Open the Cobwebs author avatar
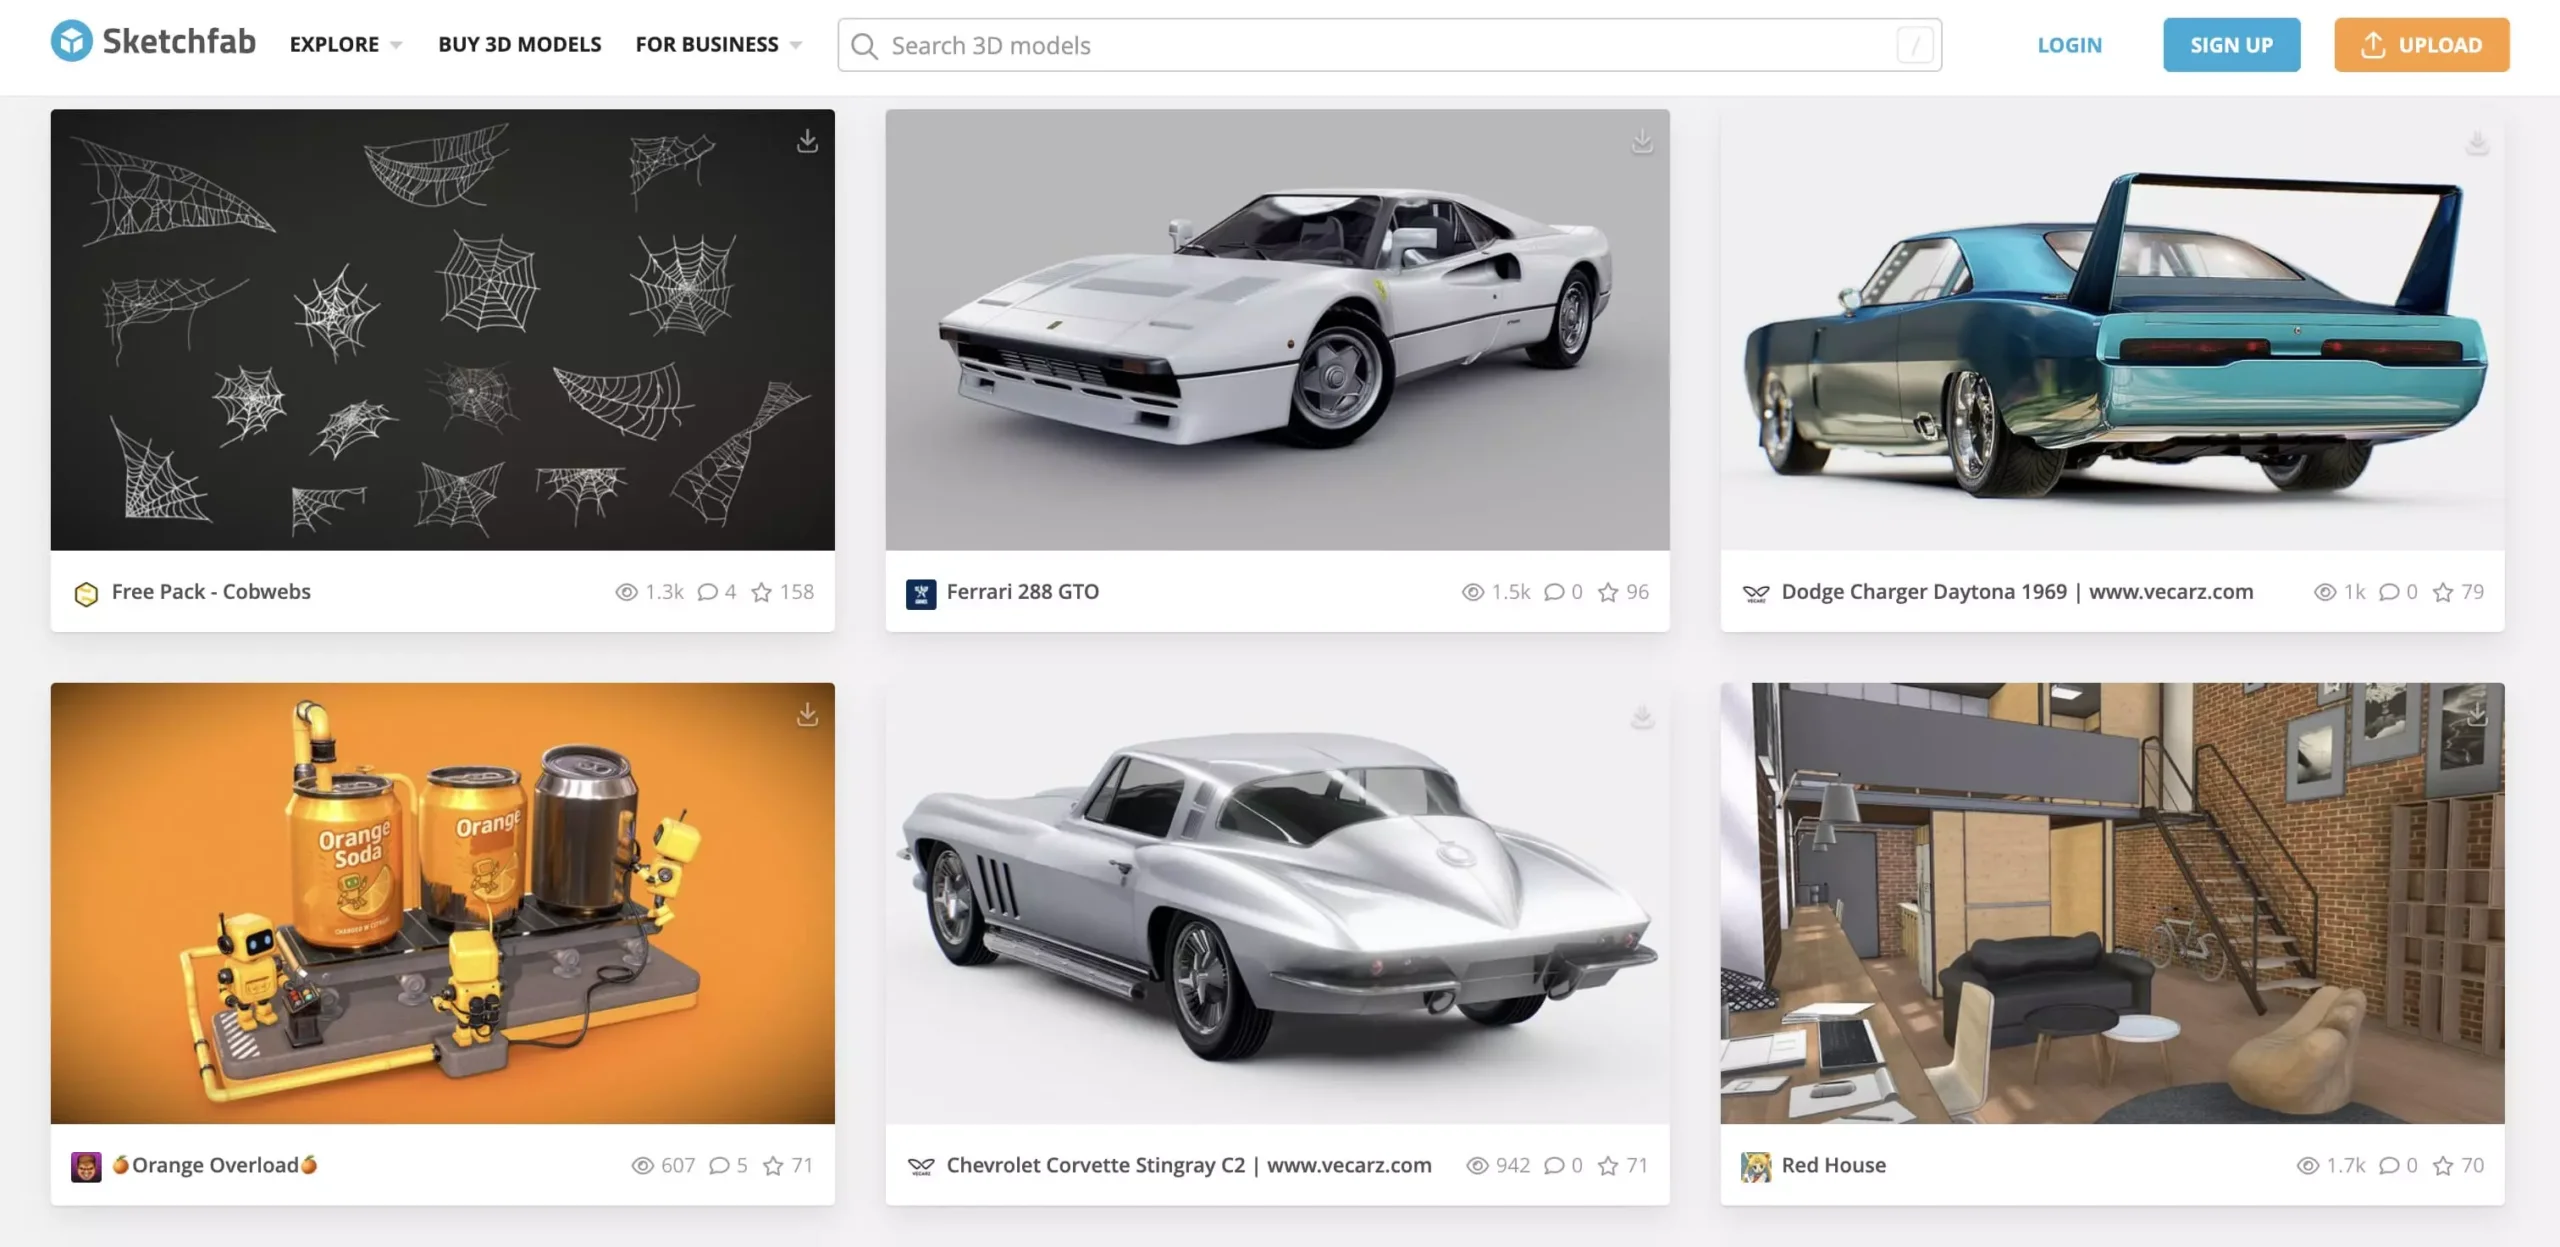Screen dimensions: 2560x1247 click(x=86, y=594)
